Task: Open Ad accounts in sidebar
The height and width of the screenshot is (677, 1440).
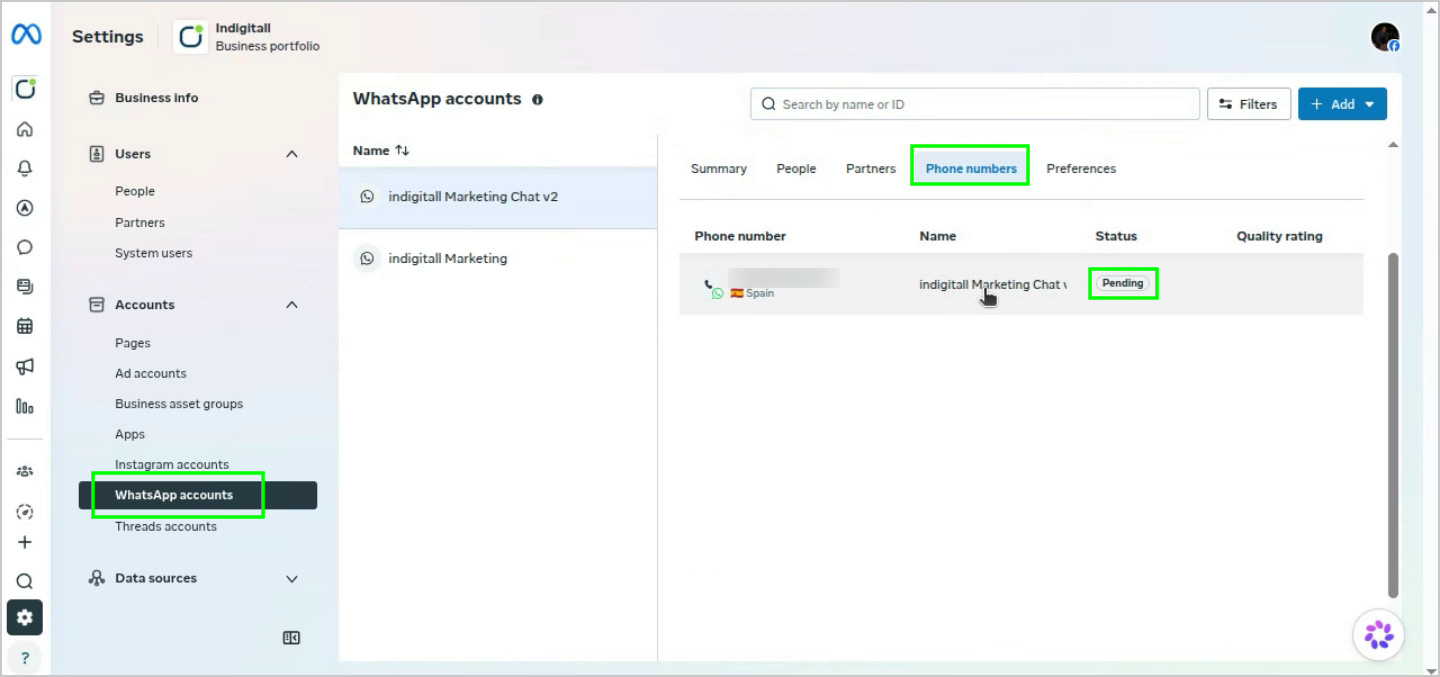Action: click(151, 374)
